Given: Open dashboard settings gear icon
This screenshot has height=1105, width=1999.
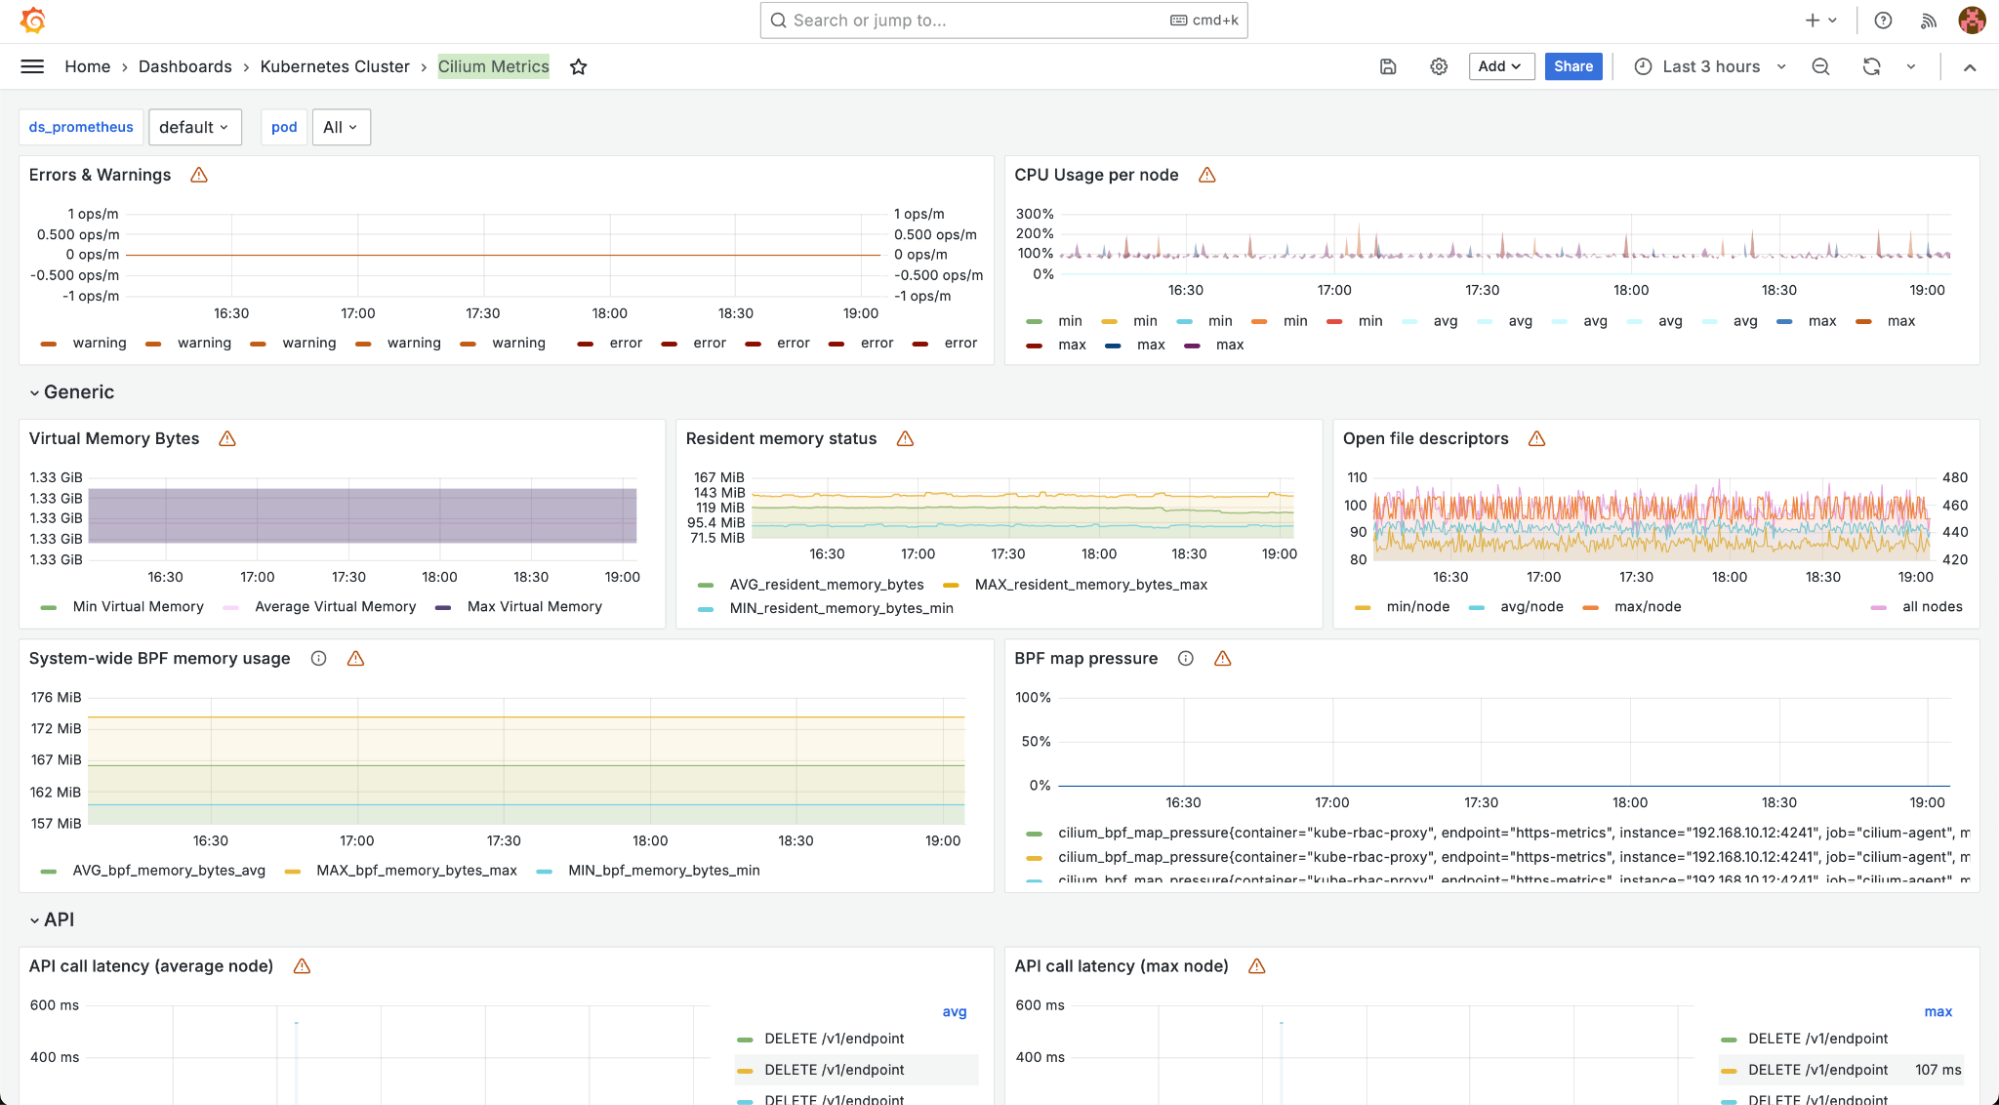Looking at the screenshot, I should pyautogui.click(x=1438, y=67).
